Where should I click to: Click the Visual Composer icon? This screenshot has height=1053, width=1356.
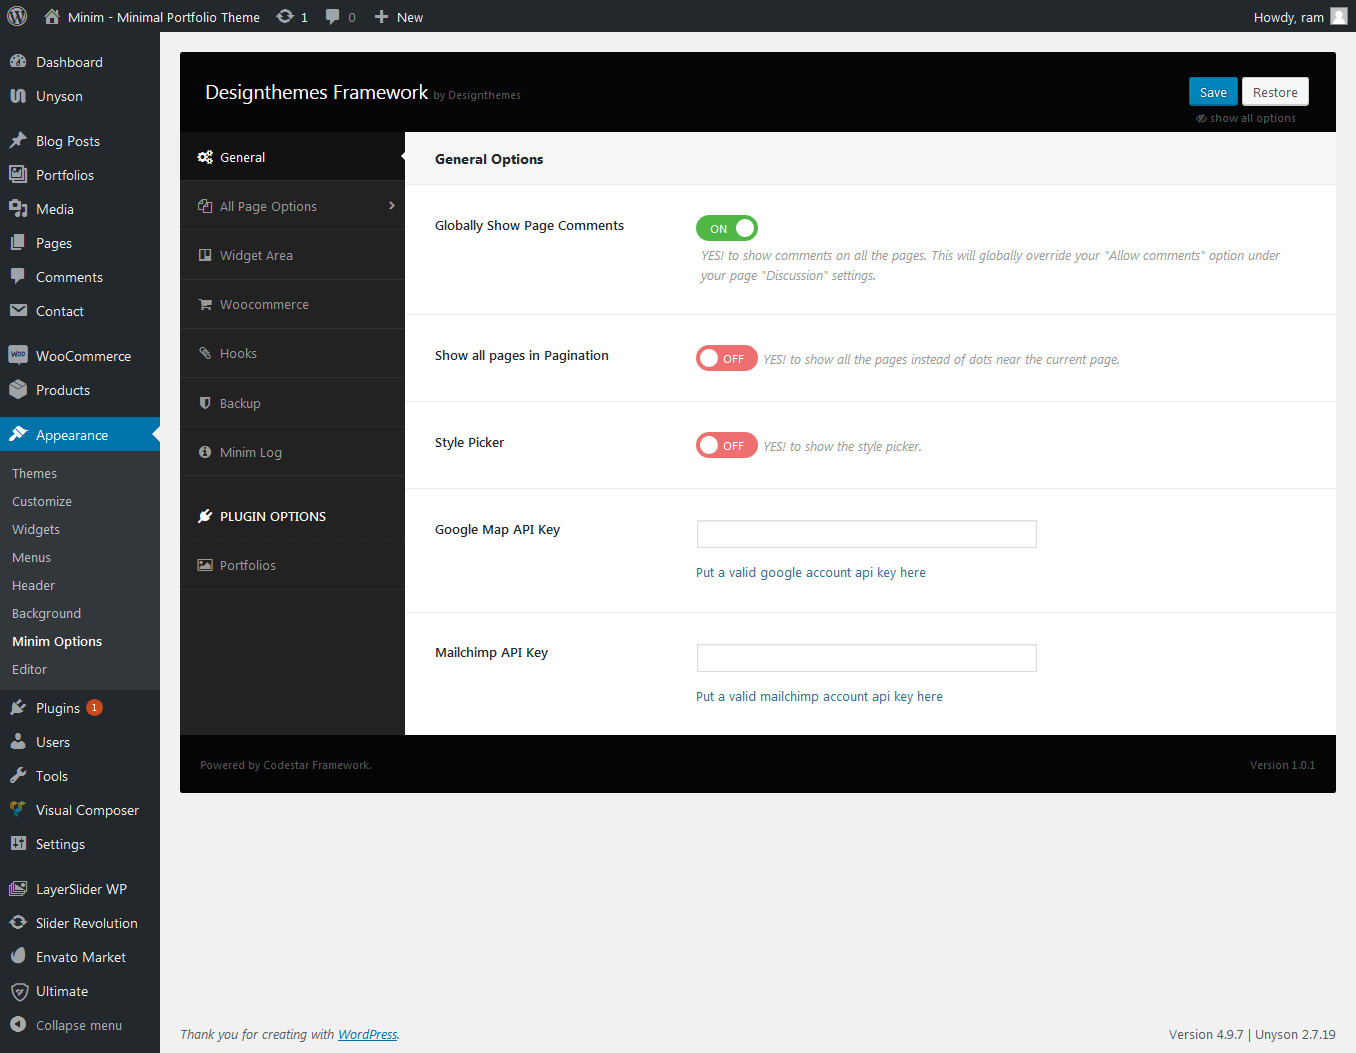18,809
